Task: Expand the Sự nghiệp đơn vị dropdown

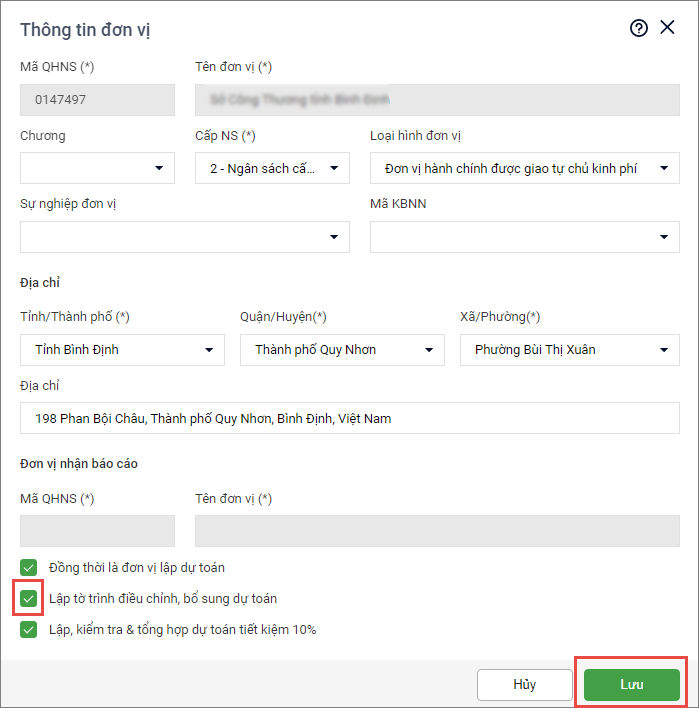Action: coord(184,237)
